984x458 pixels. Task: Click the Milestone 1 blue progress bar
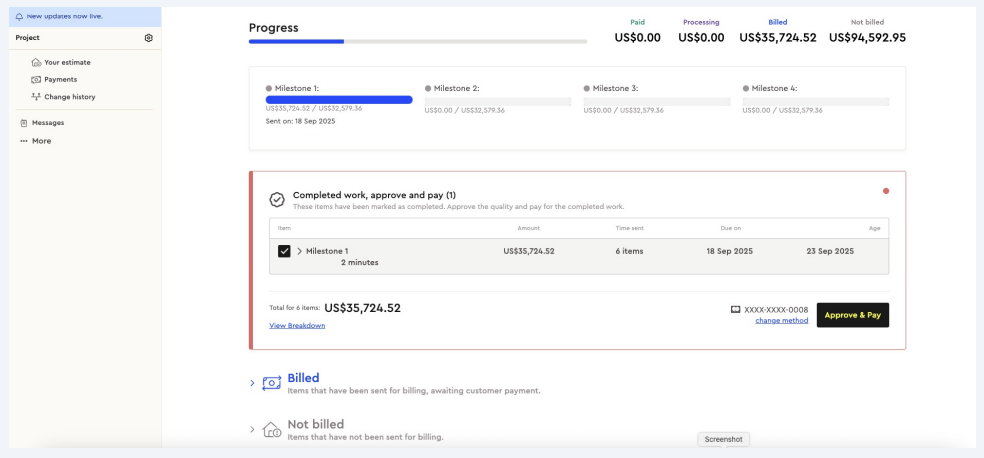338,100
